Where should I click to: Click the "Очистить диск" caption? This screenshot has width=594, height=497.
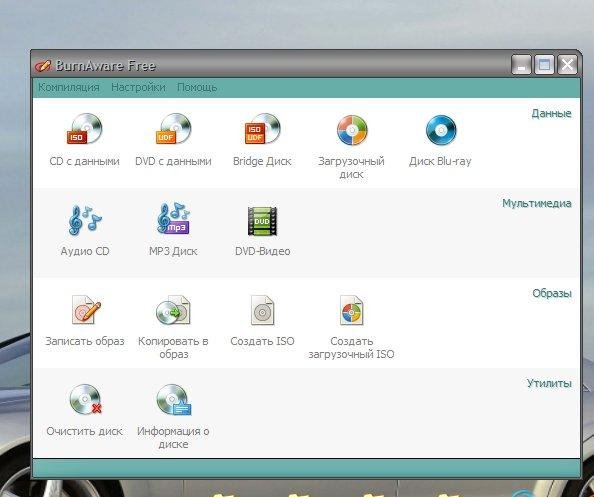(x=84, y=431)
